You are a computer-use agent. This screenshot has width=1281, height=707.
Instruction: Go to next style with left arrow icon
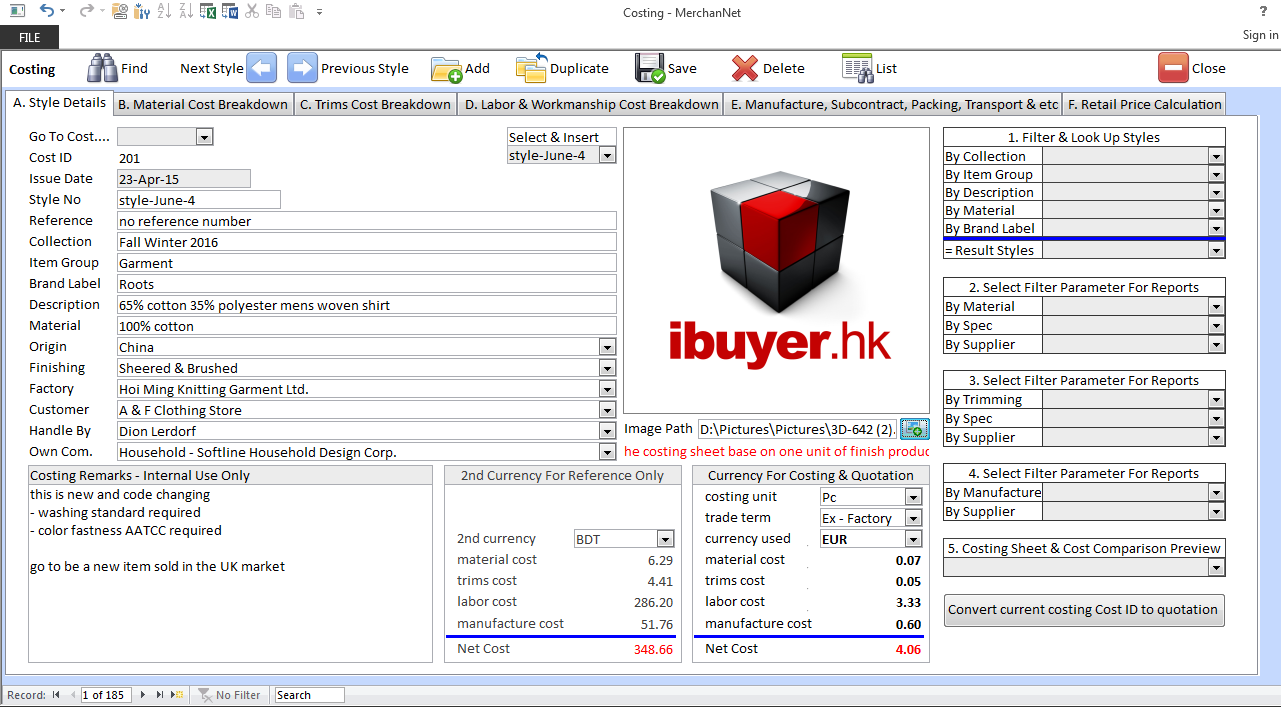click(x=261, y=68)
